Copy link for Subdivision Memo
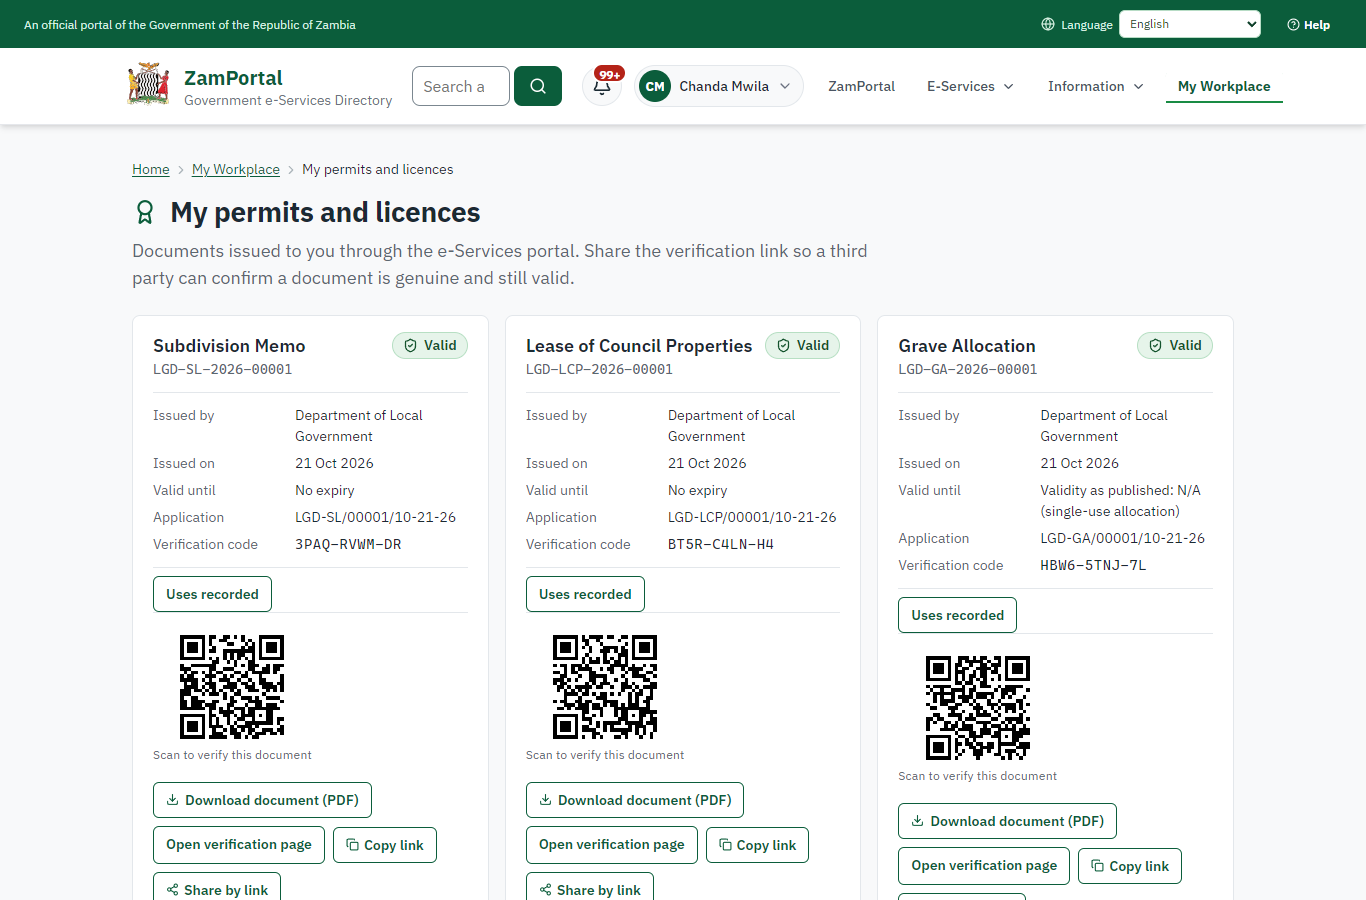The width and height of the screenshot is (1366, 900). 385,845
